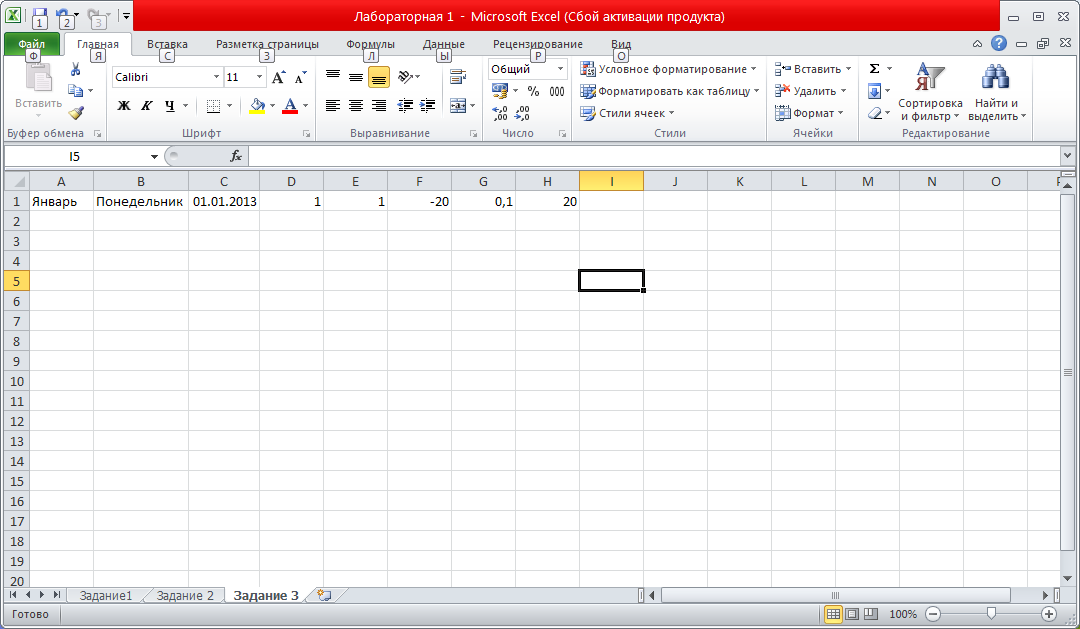
Task: Click Формат in the Ячейки group
Action: point(809,113)
